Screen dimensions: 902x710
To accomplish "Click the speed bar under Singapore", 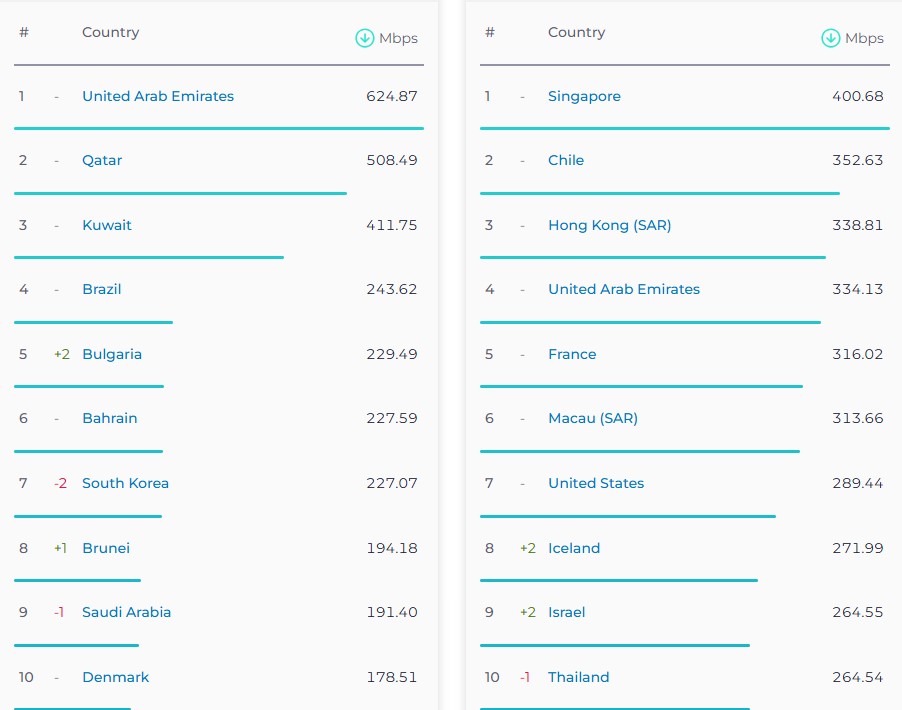I will click(x=684, y=128).
